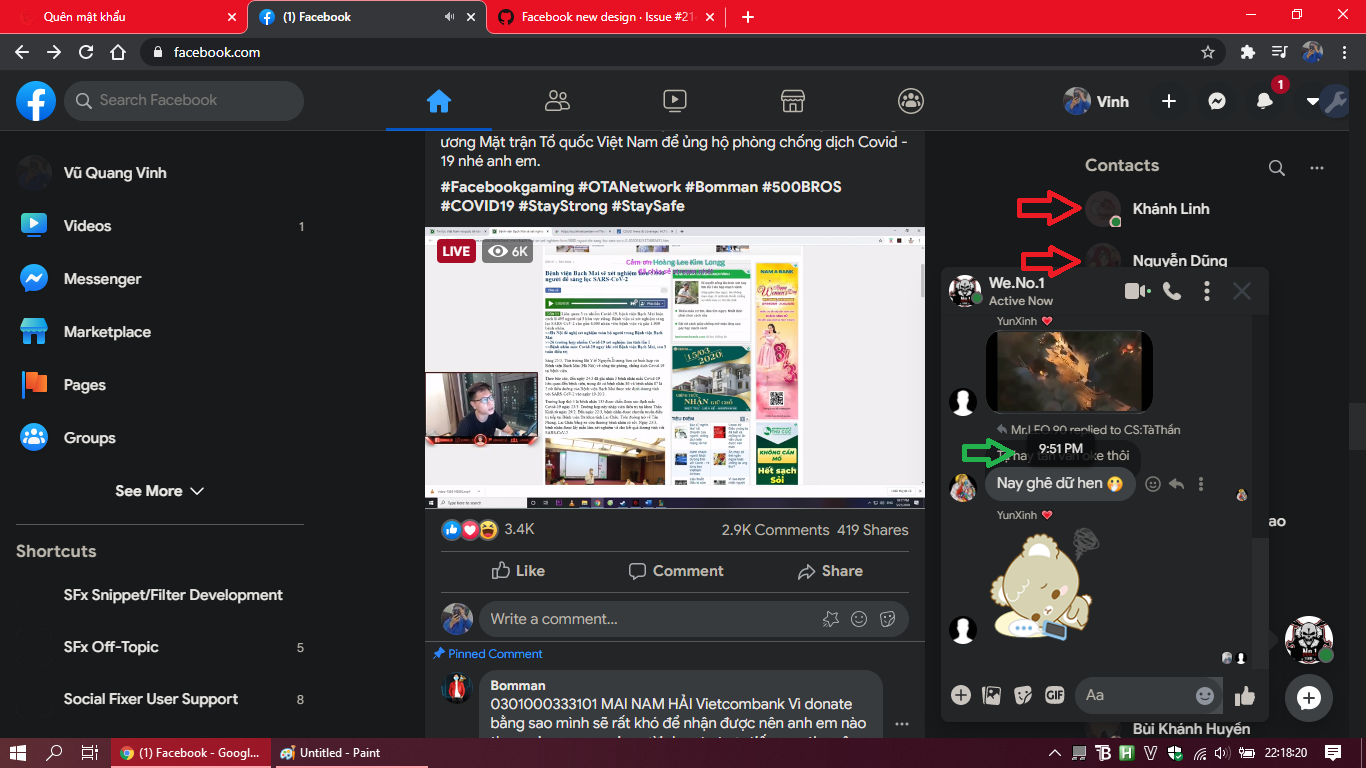Open the Notifications bell icon
Image resolution: width=1366 pixels, height=768 pixels.
pos(1264,100)
